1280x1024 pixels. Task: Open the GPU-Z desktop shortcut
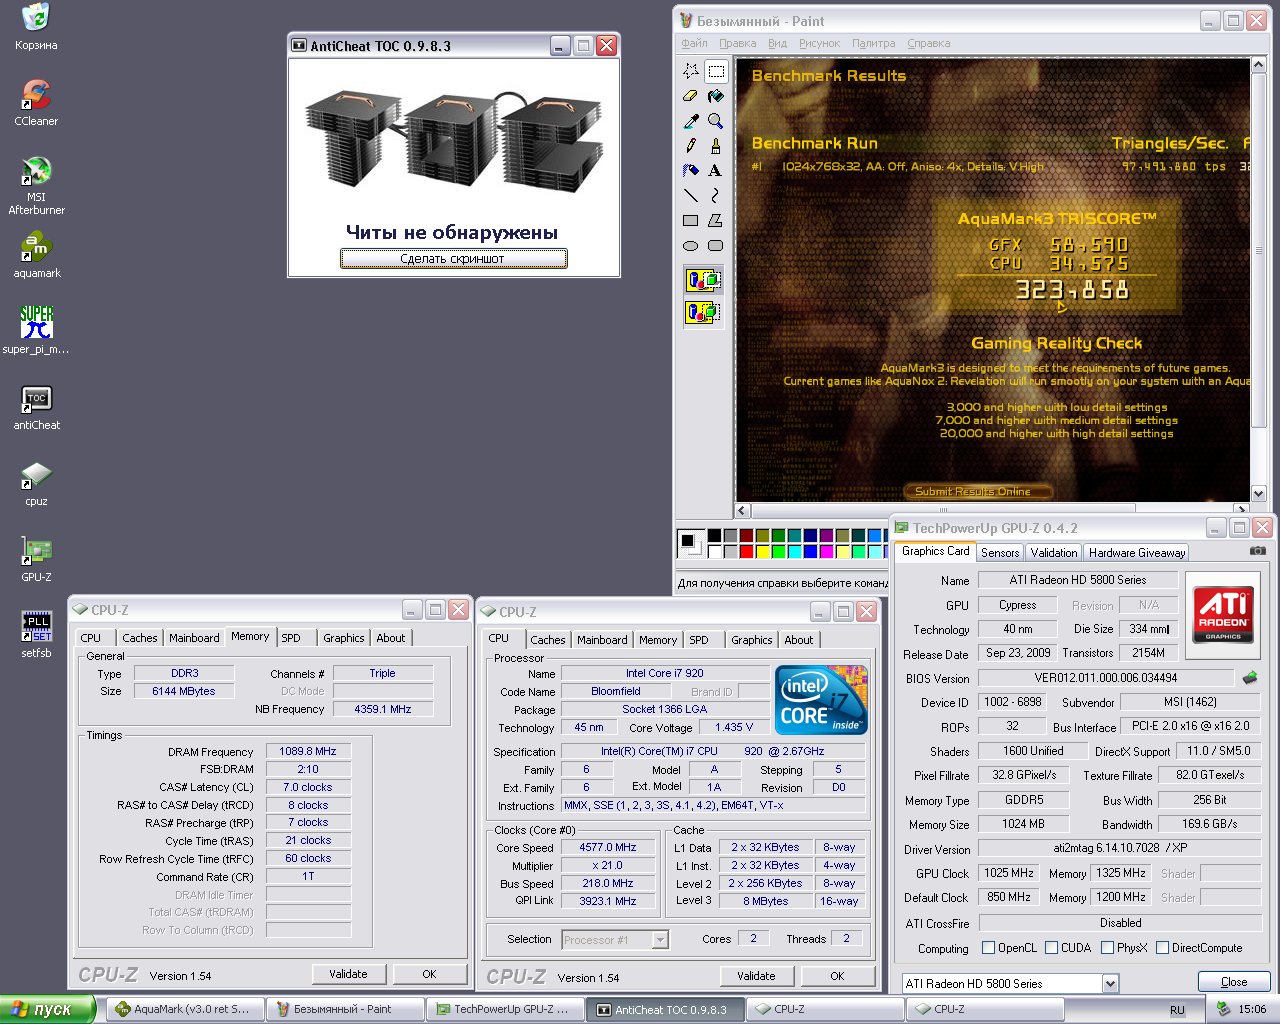[x=36, y=559]
